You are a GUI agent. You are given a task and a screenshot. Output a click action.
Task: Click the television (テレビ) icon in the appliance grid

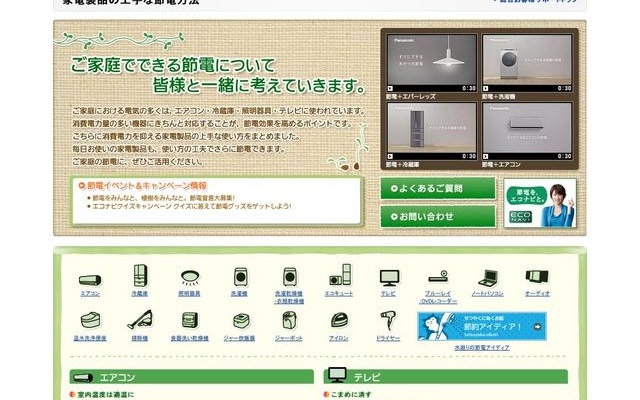(389, 278)
